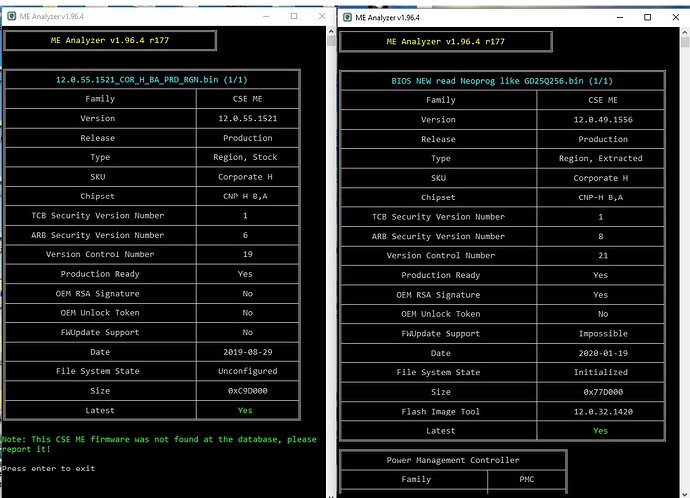Click the left console scrollbar up arrow
Screen dimensions: 690x498
[331, 31]
